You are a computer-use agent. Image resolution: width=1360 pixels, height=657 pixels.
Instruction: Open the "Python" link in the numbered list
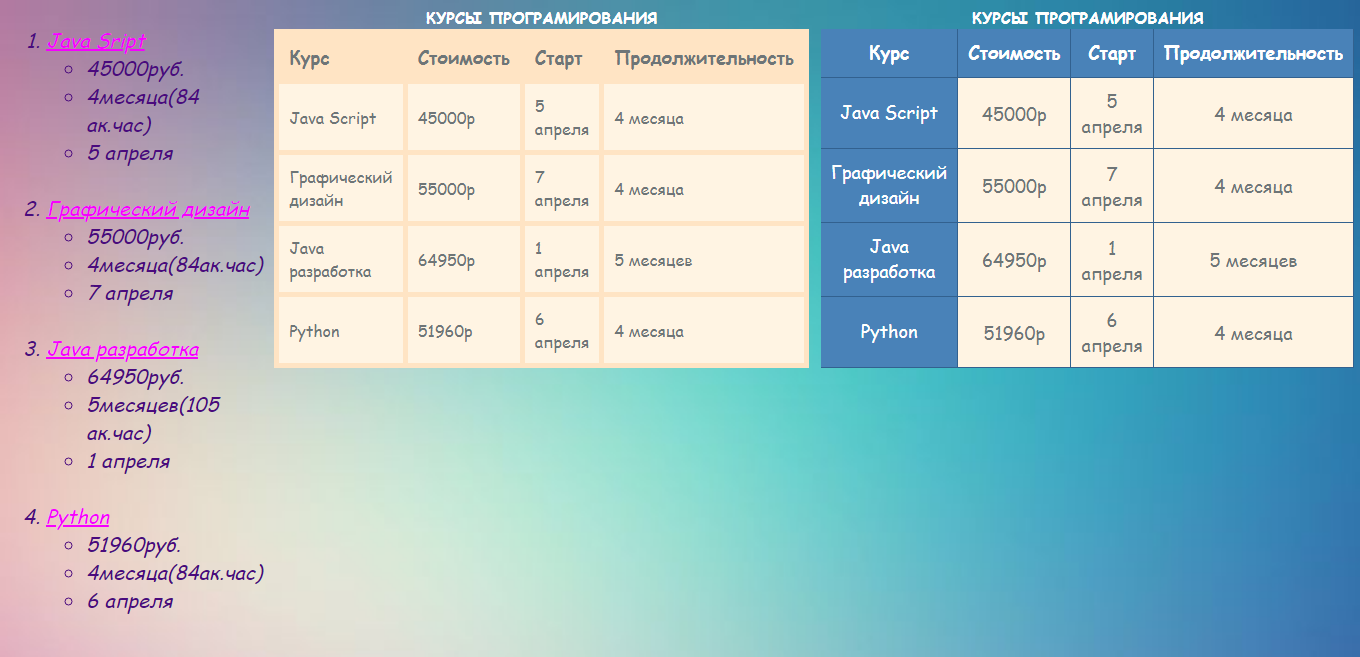(78, 517)
